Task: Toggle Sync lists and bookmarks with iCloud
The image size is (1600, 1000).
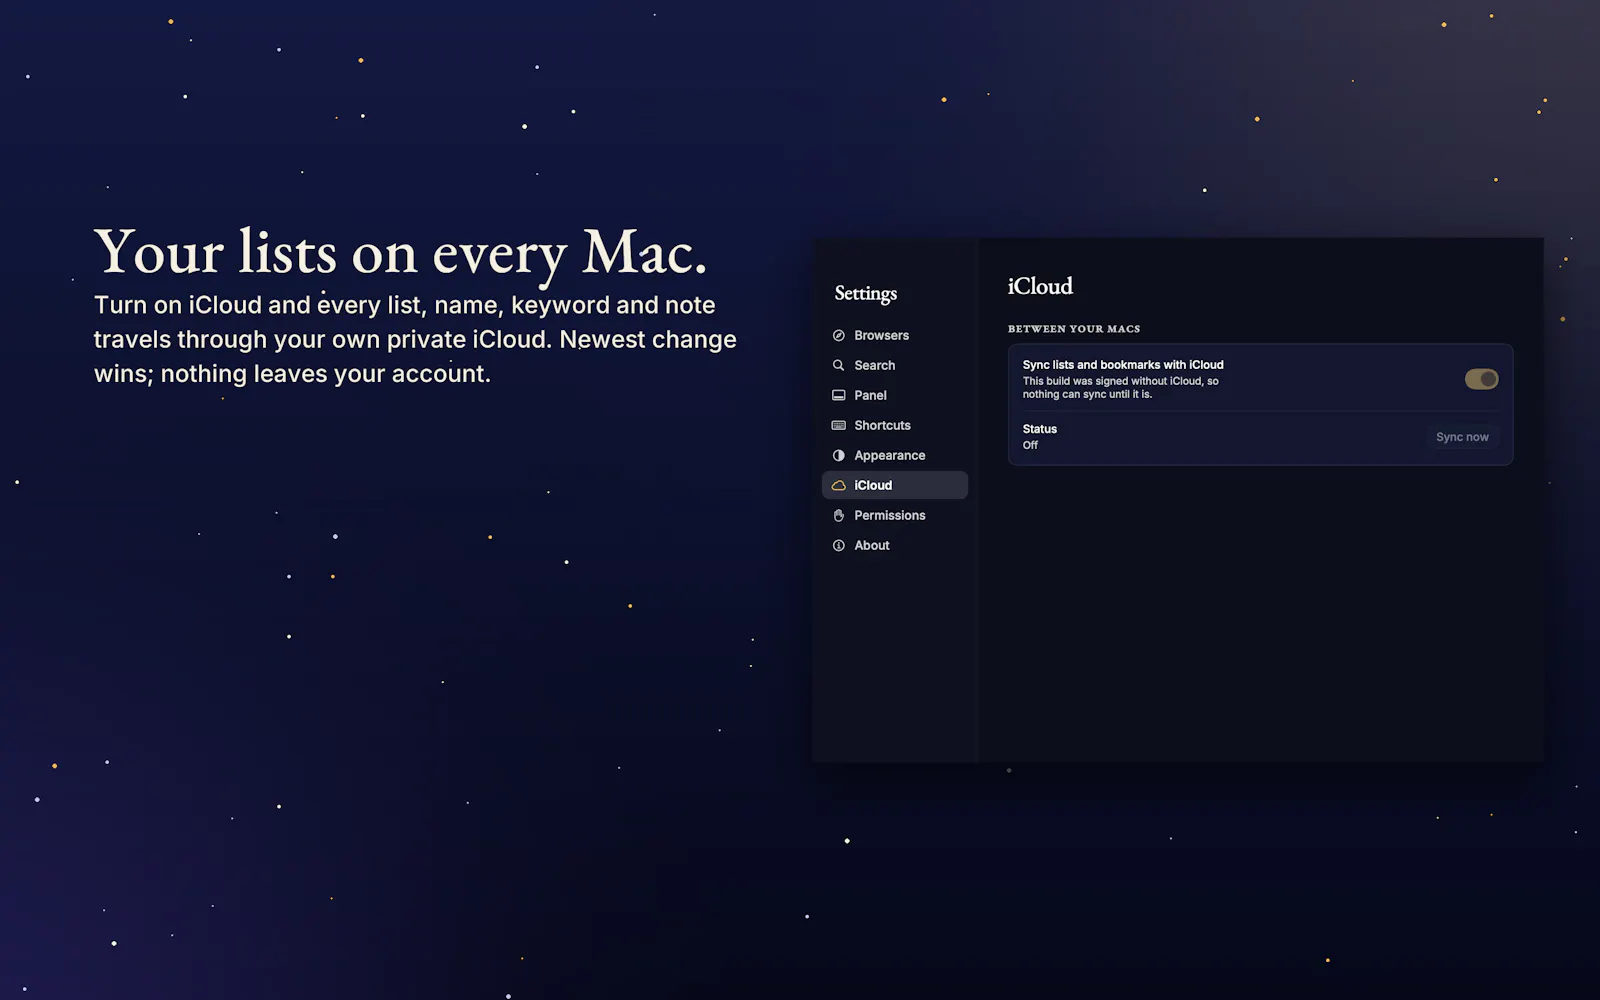Action: pyautogui.click(x=1481, y=379)
